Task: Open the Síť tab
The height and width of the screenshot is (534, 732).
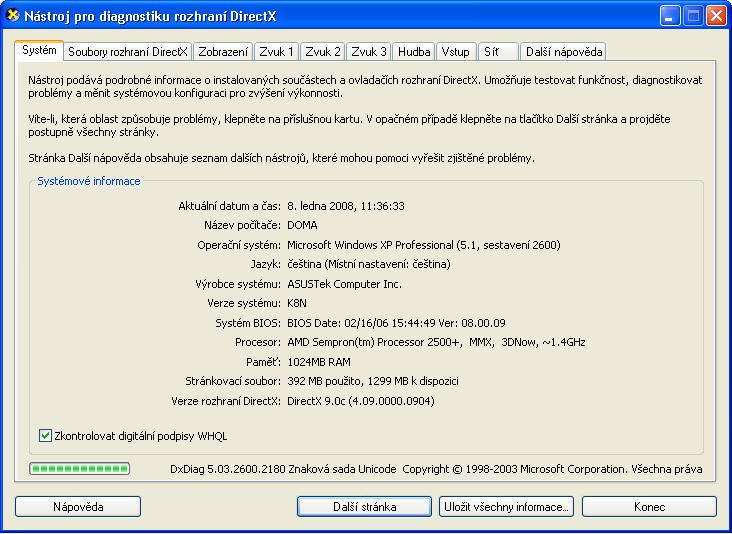Action: pyautogui.click(x=498, y=51)
